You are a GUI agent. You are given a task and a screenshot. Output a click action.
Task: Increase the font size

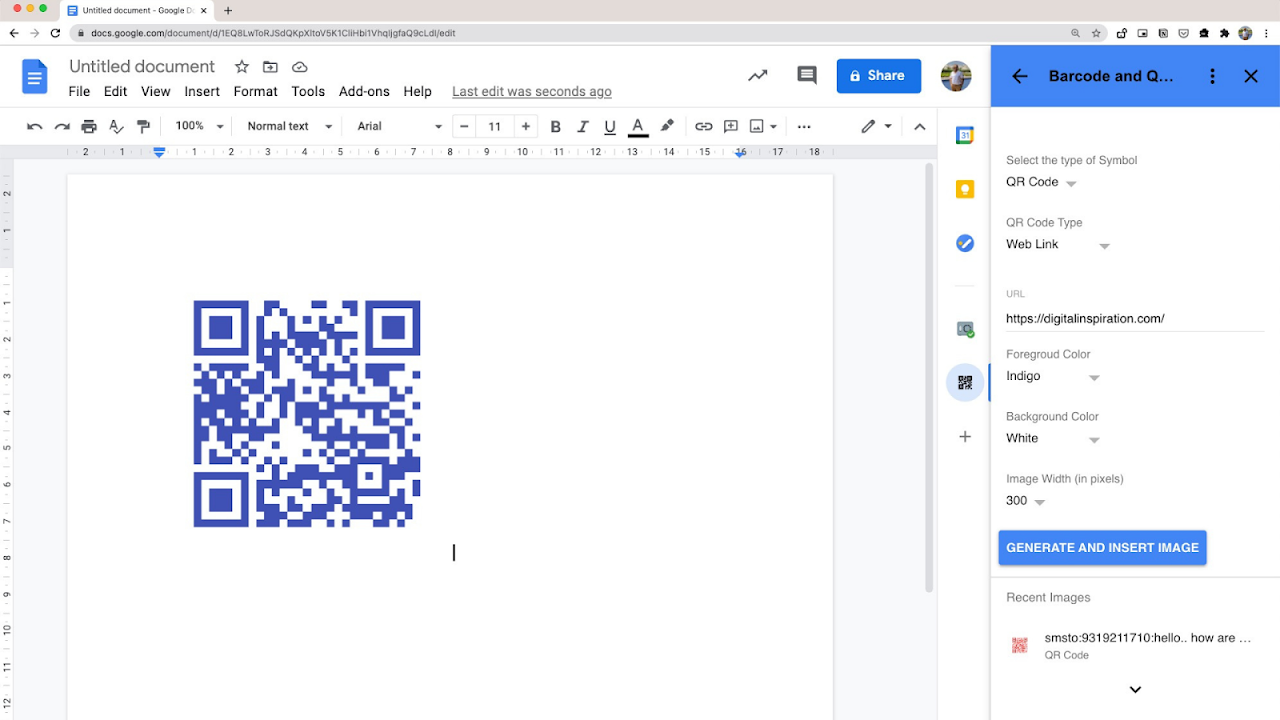coord(526,126)
